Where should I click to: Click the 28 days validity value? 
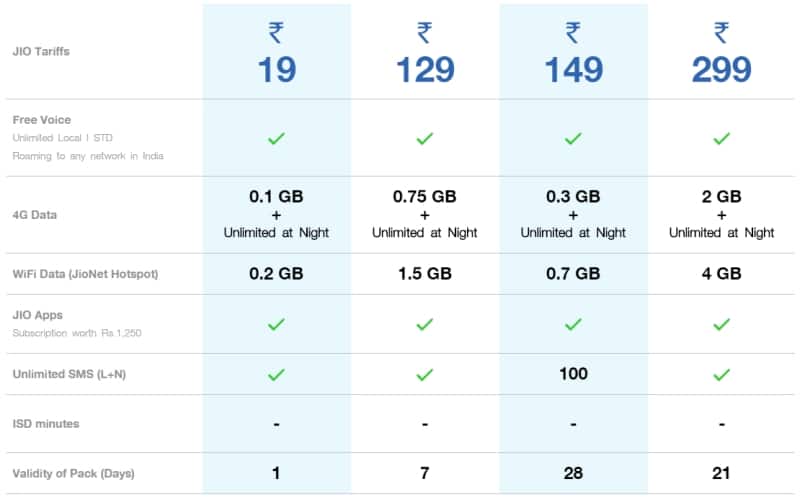(573, 473)
